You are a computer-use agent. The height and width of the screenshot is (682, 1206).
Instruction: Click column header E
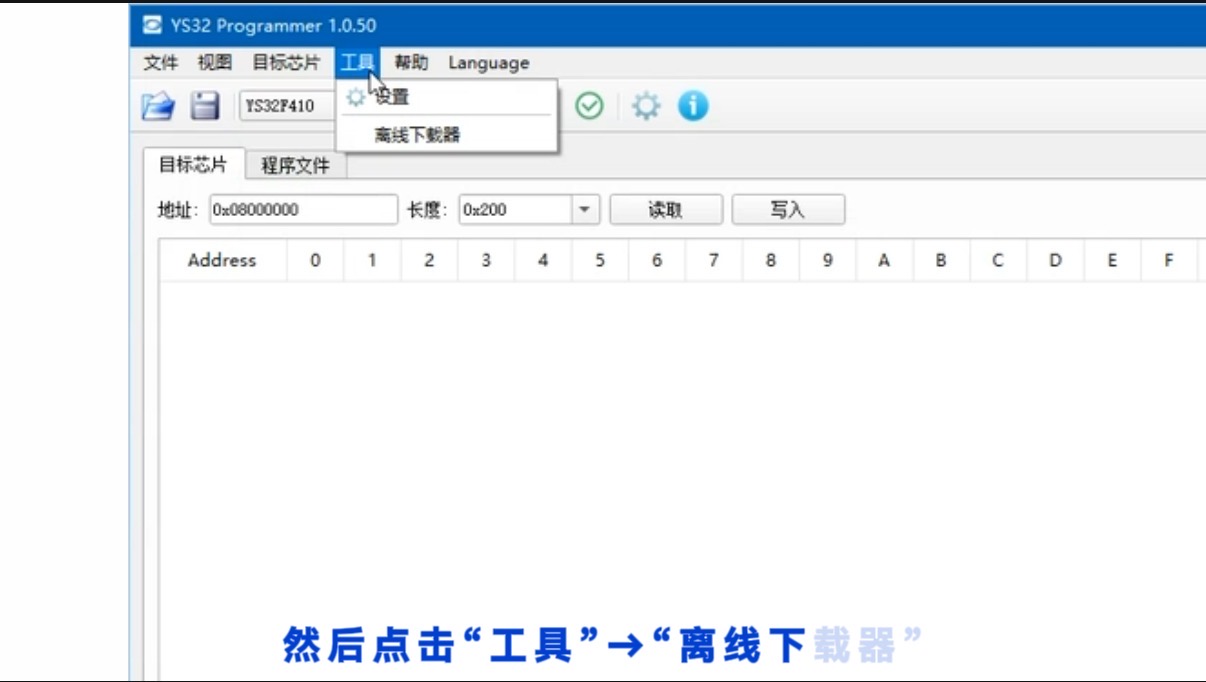coord(1112,260)
